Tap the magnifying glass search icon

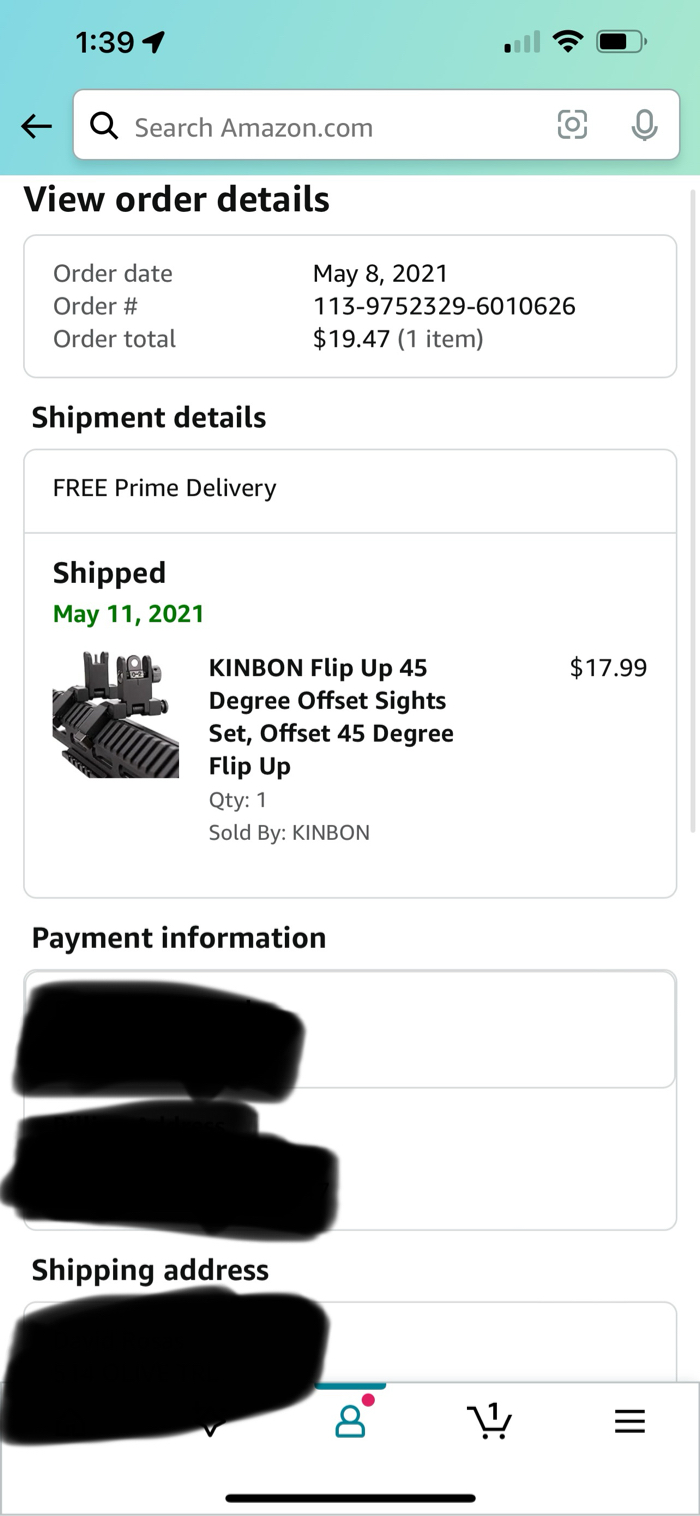(104, 126)
